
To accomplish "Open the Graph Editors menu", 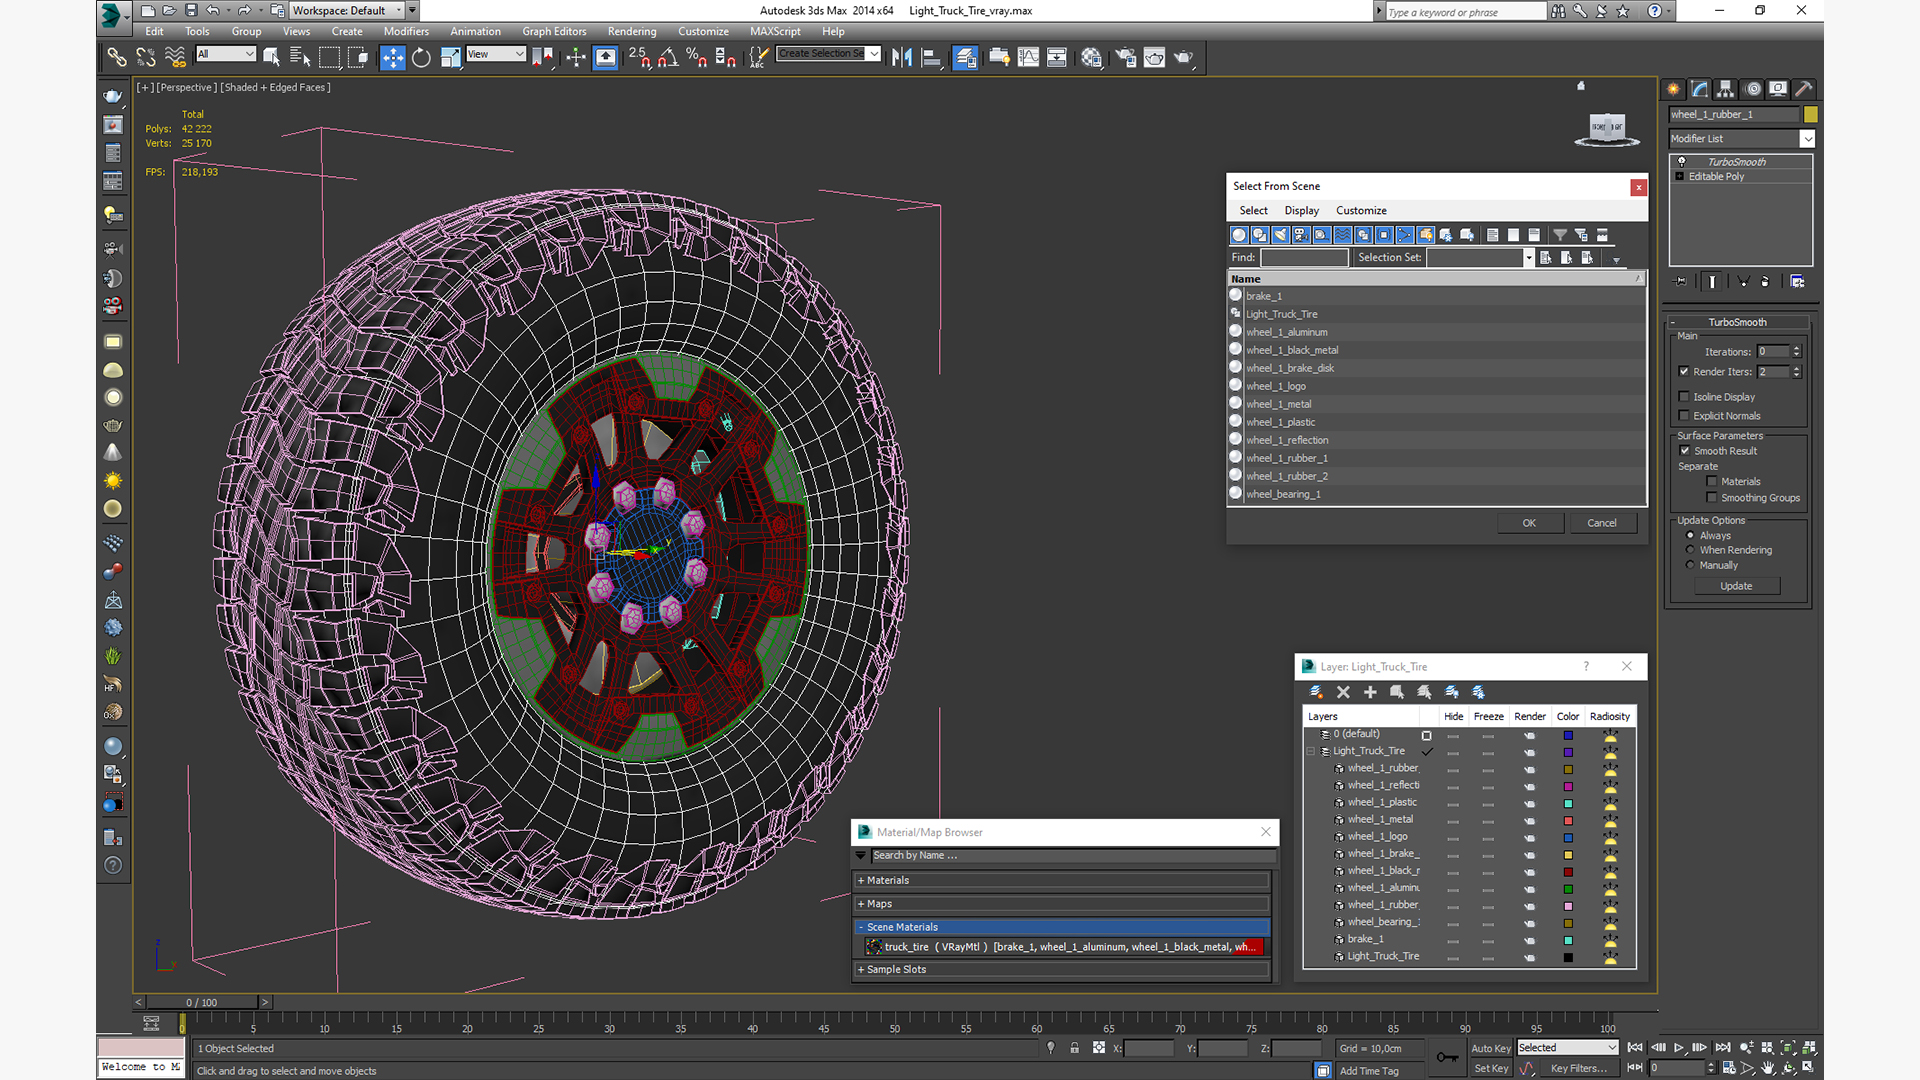I will click(x=554, y=32).
